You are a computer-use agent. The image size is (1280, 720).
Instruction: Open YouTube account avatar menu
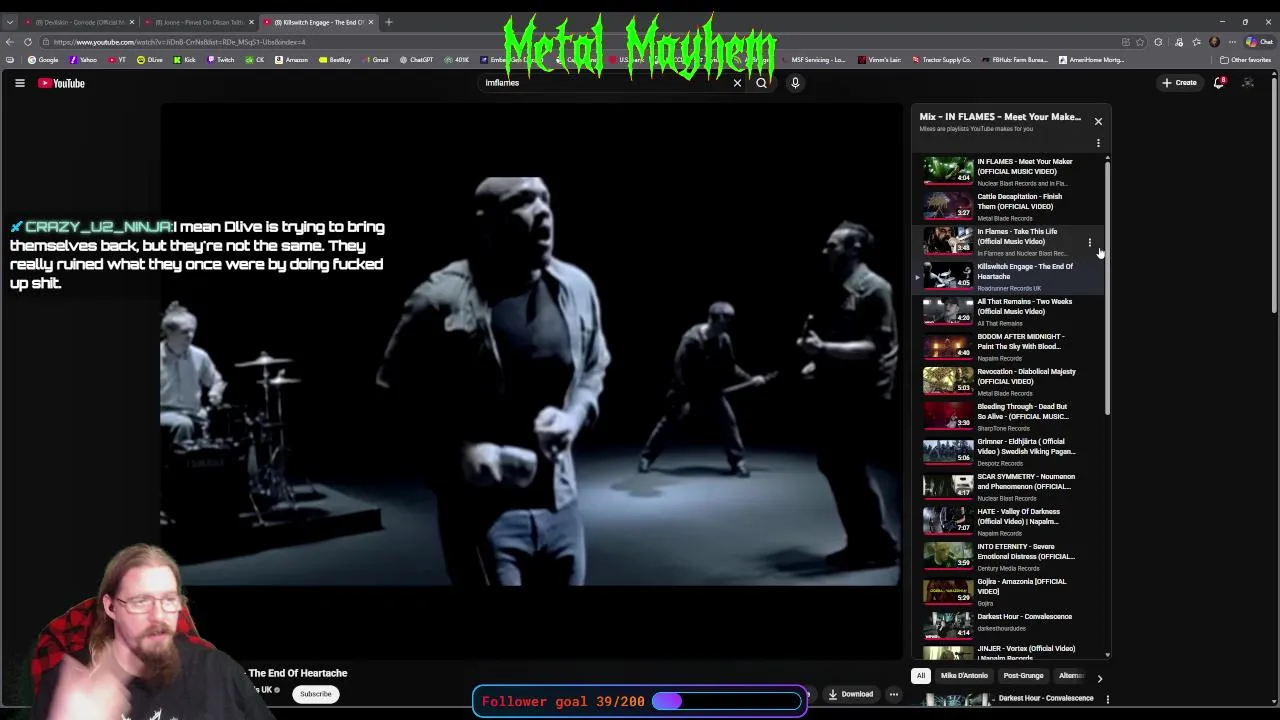tap(1248, 83)
